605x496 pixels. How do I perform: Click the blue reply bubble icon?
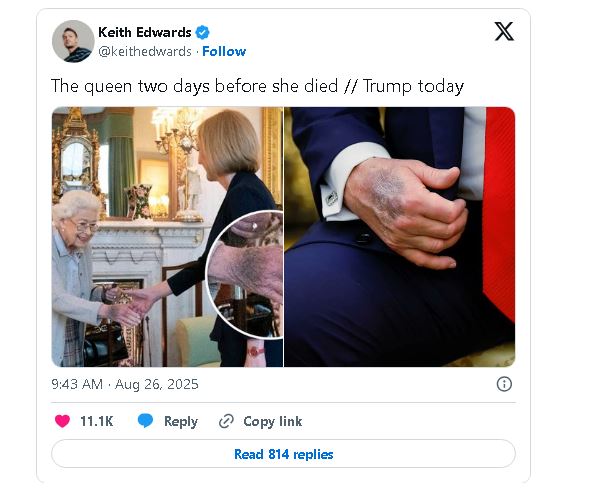click(145, 421)
